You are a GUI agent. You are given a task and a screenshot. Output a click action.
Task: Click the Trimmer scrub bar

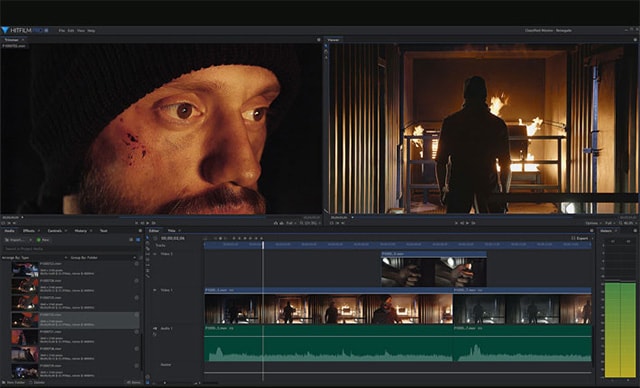tap(161, 217)
